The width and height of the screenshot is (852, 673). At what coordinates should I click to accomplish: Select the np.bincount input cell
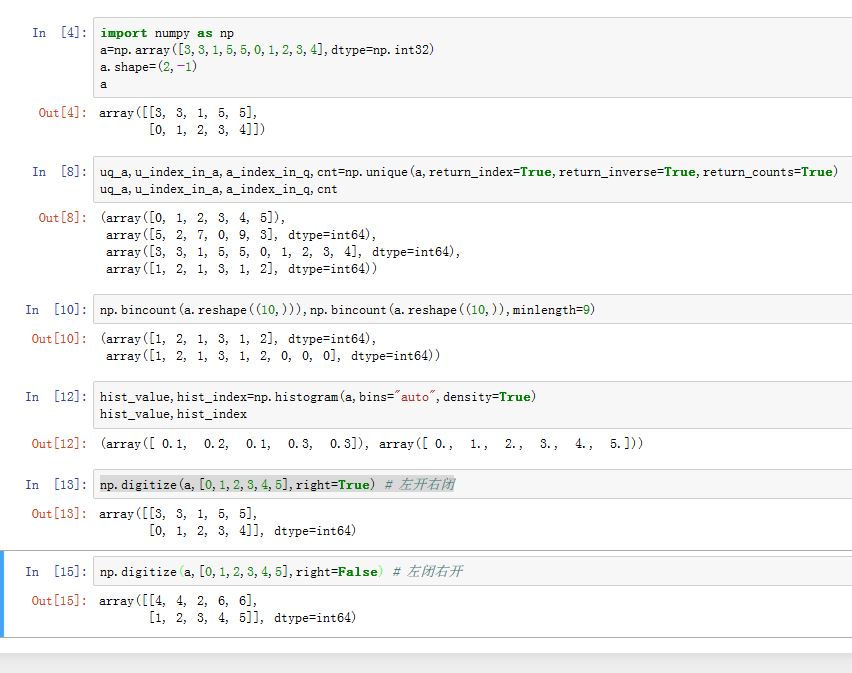pyautogui.click(x=470, y=310)
